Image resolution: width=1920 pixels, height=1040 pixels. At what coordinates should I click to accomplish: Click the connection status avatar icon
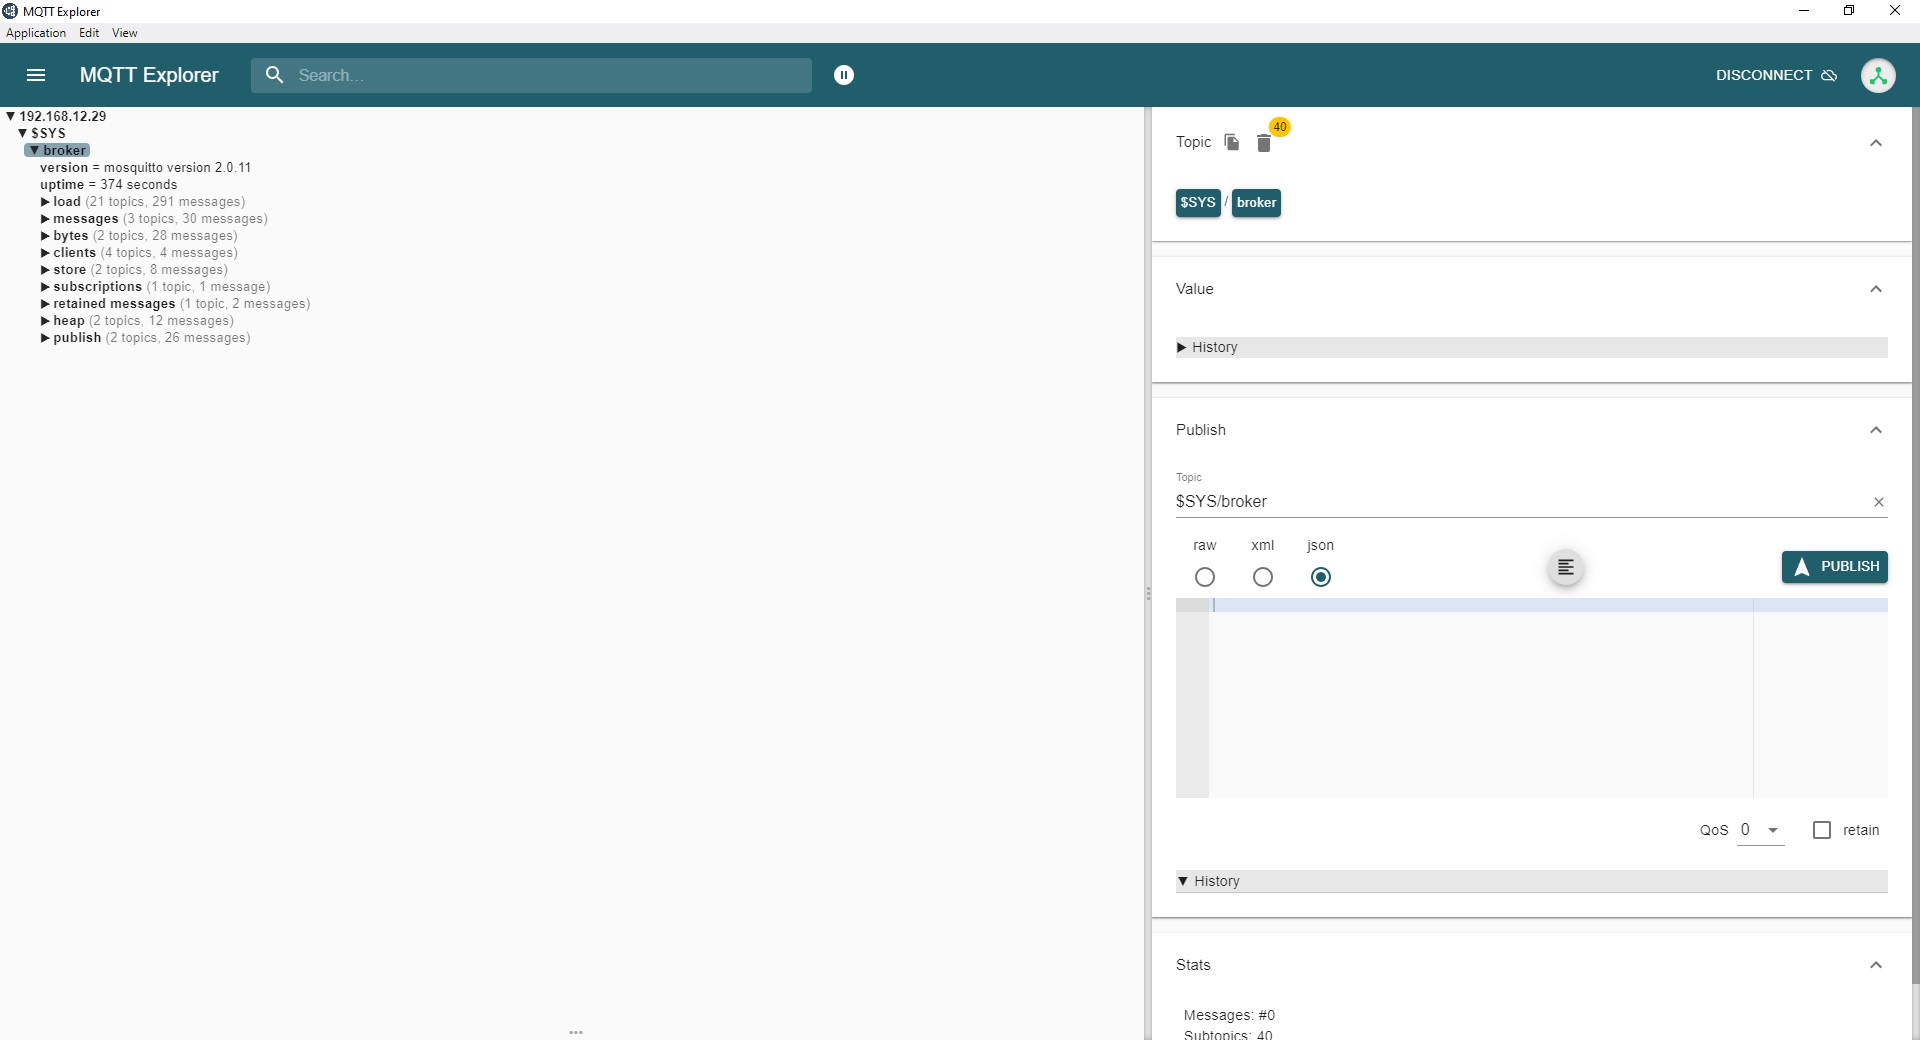coord(1878,75)
